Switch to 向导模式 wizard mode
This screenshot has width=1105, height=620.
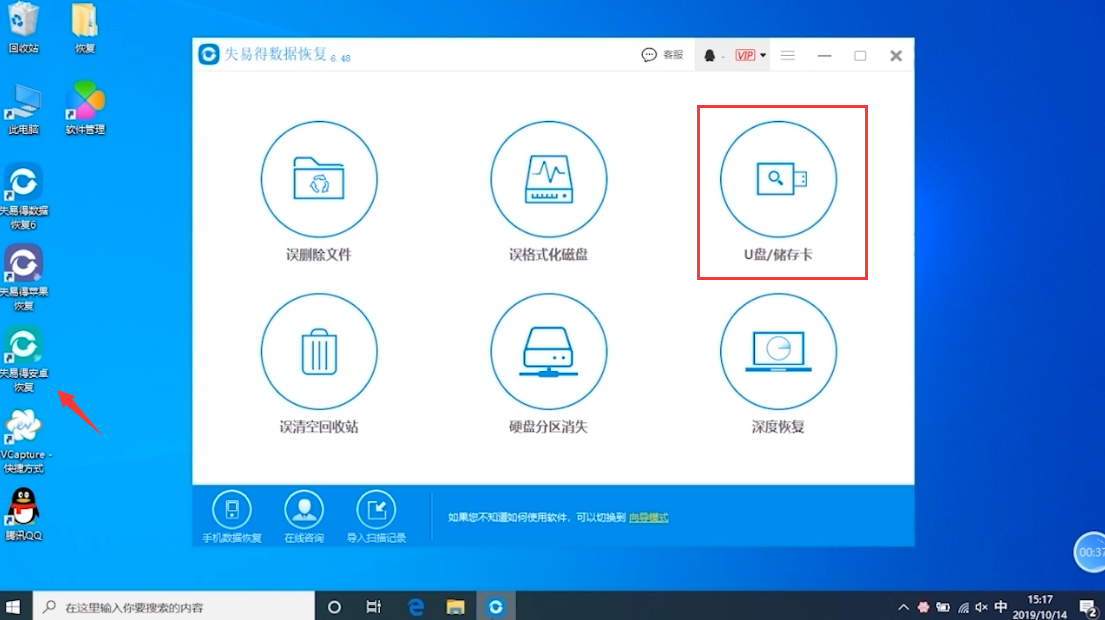point(648,518)
